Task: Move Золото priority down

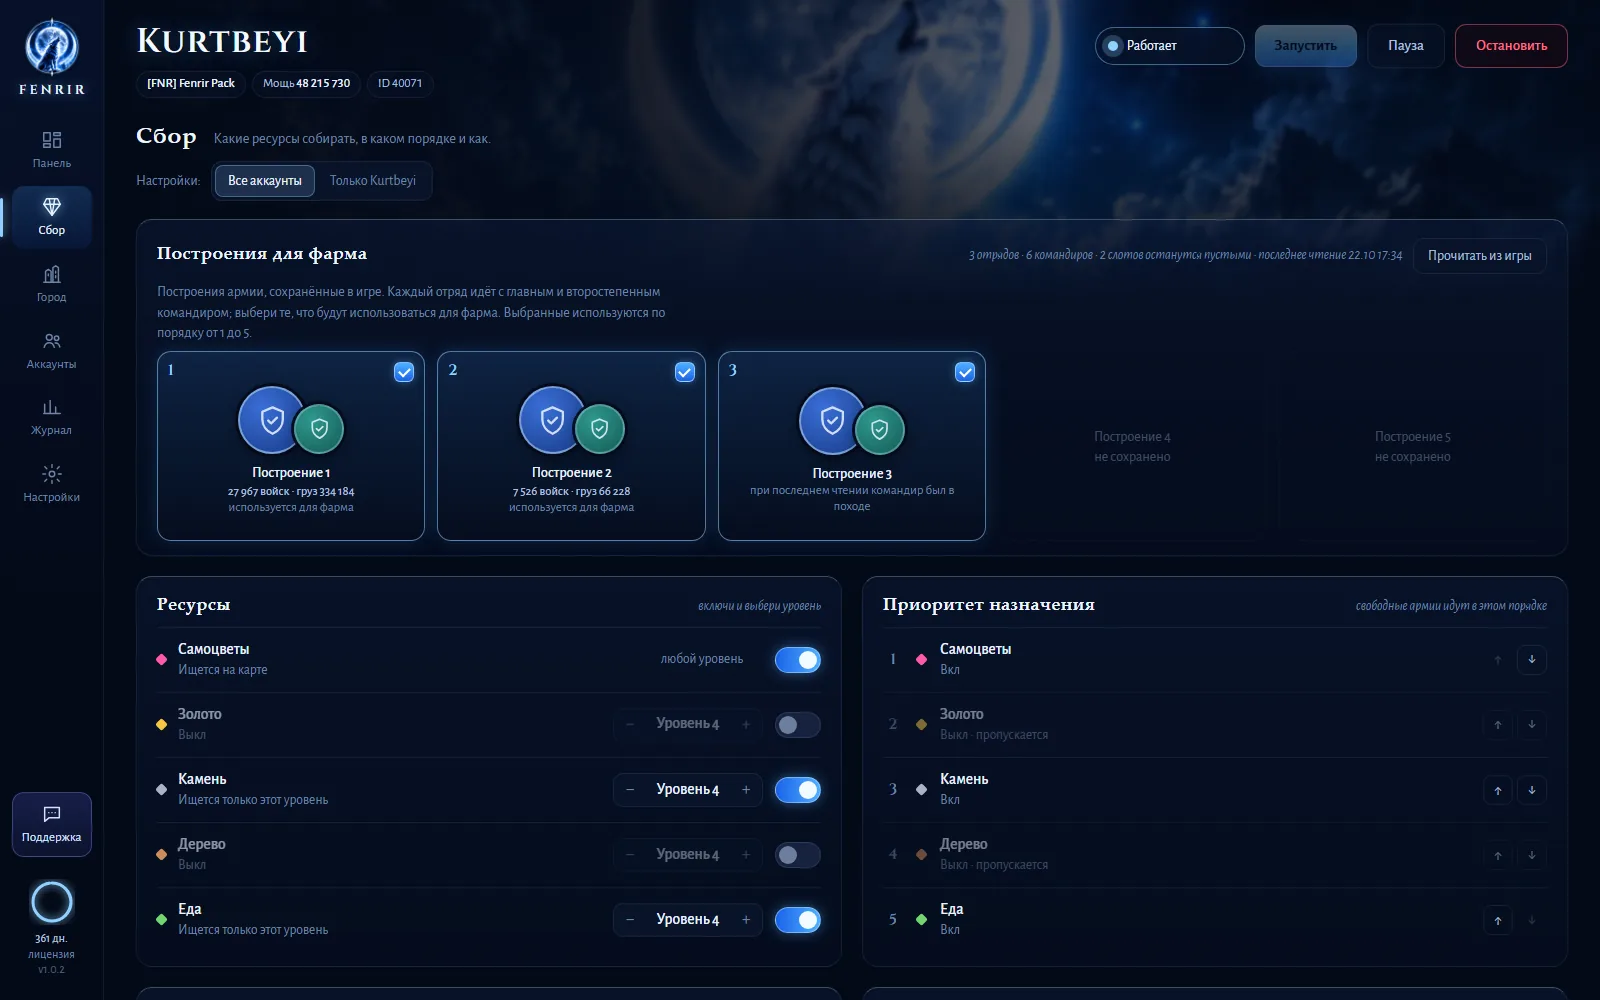Action: point(1531,724)
